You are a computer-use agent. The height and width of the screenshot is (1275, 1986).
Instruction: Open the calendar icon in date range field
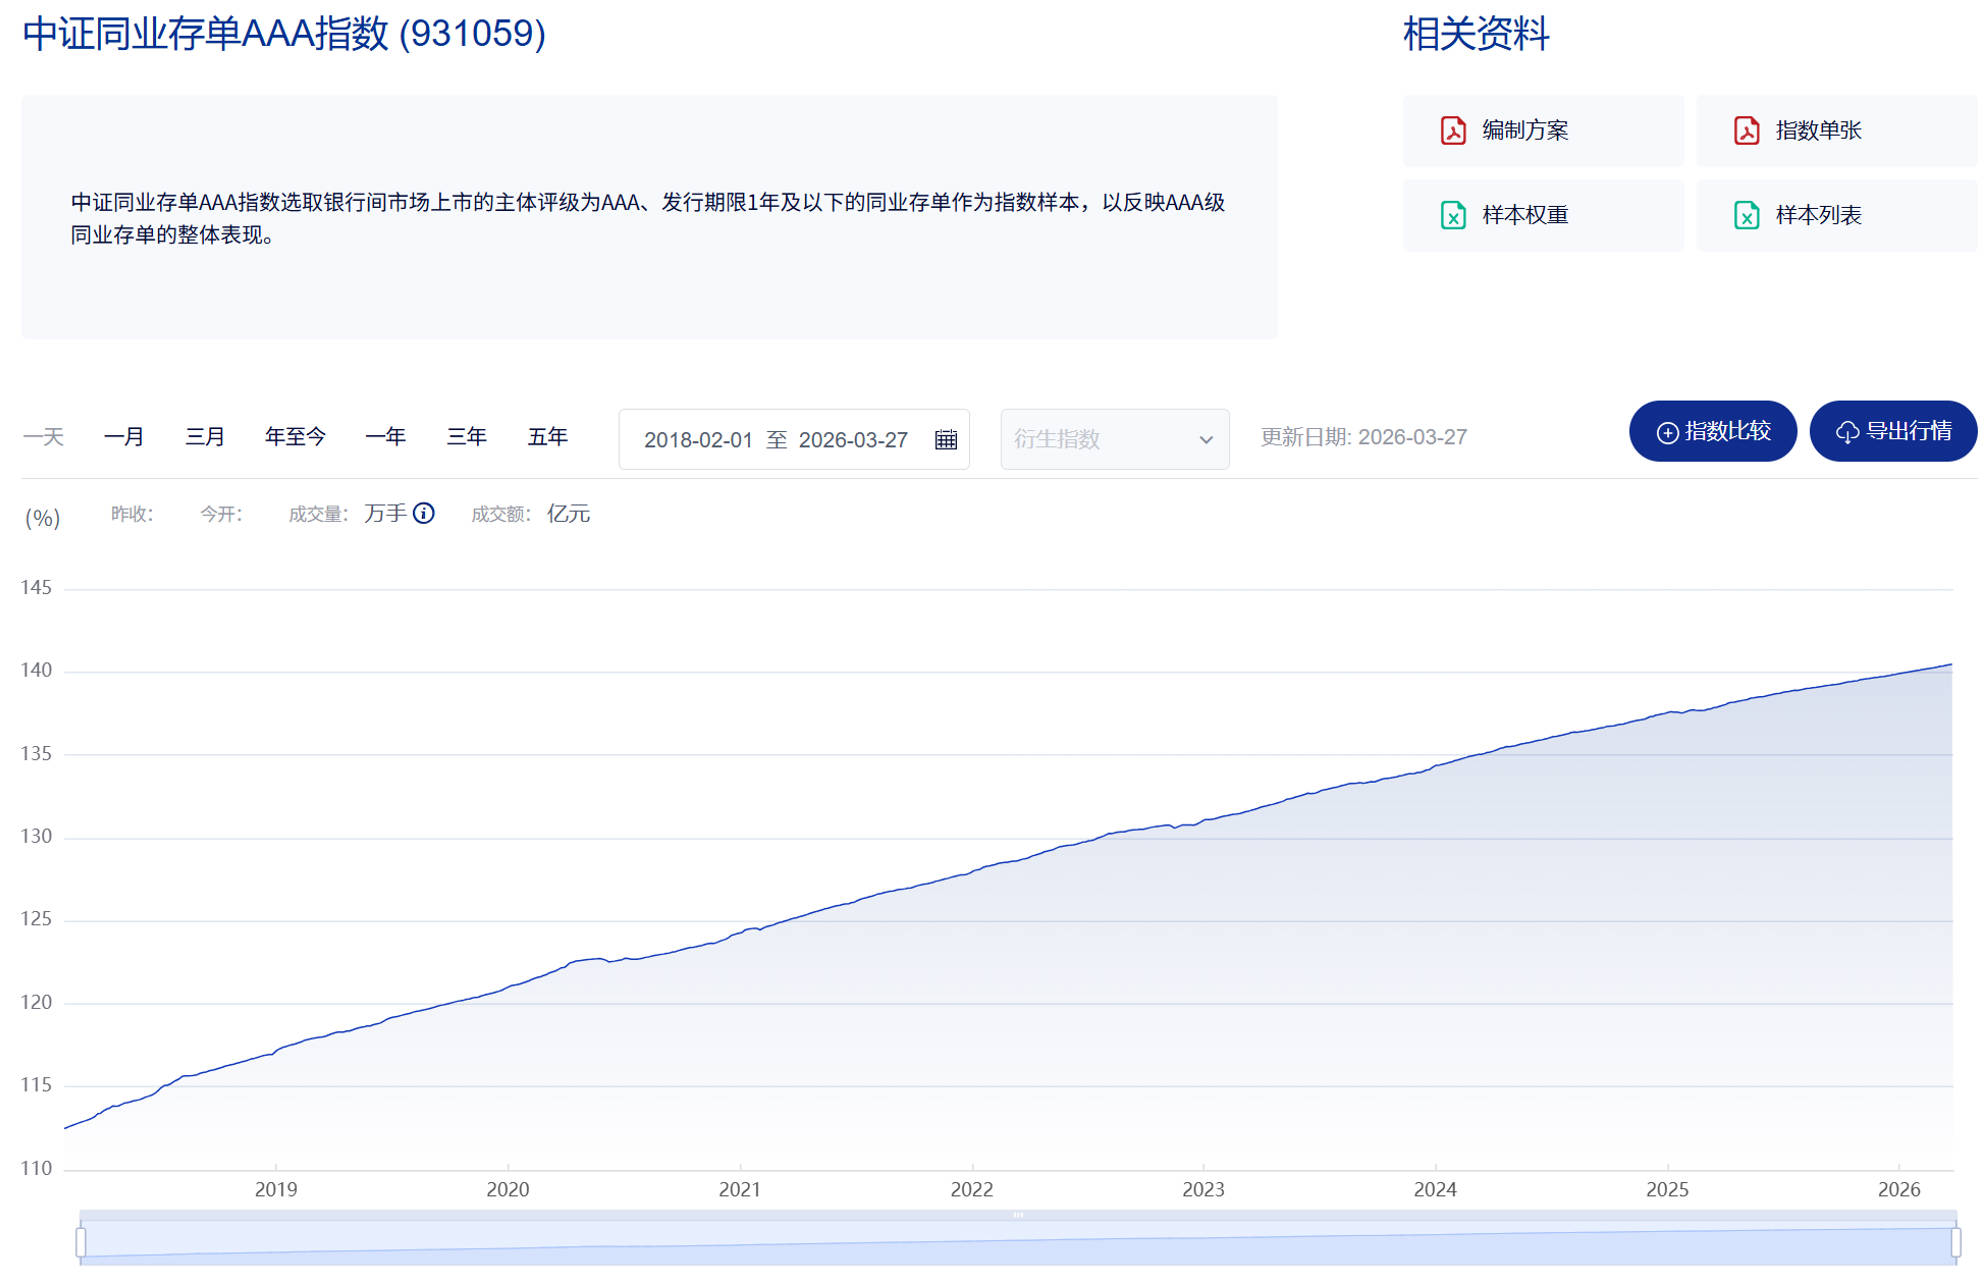click(945, 440)
